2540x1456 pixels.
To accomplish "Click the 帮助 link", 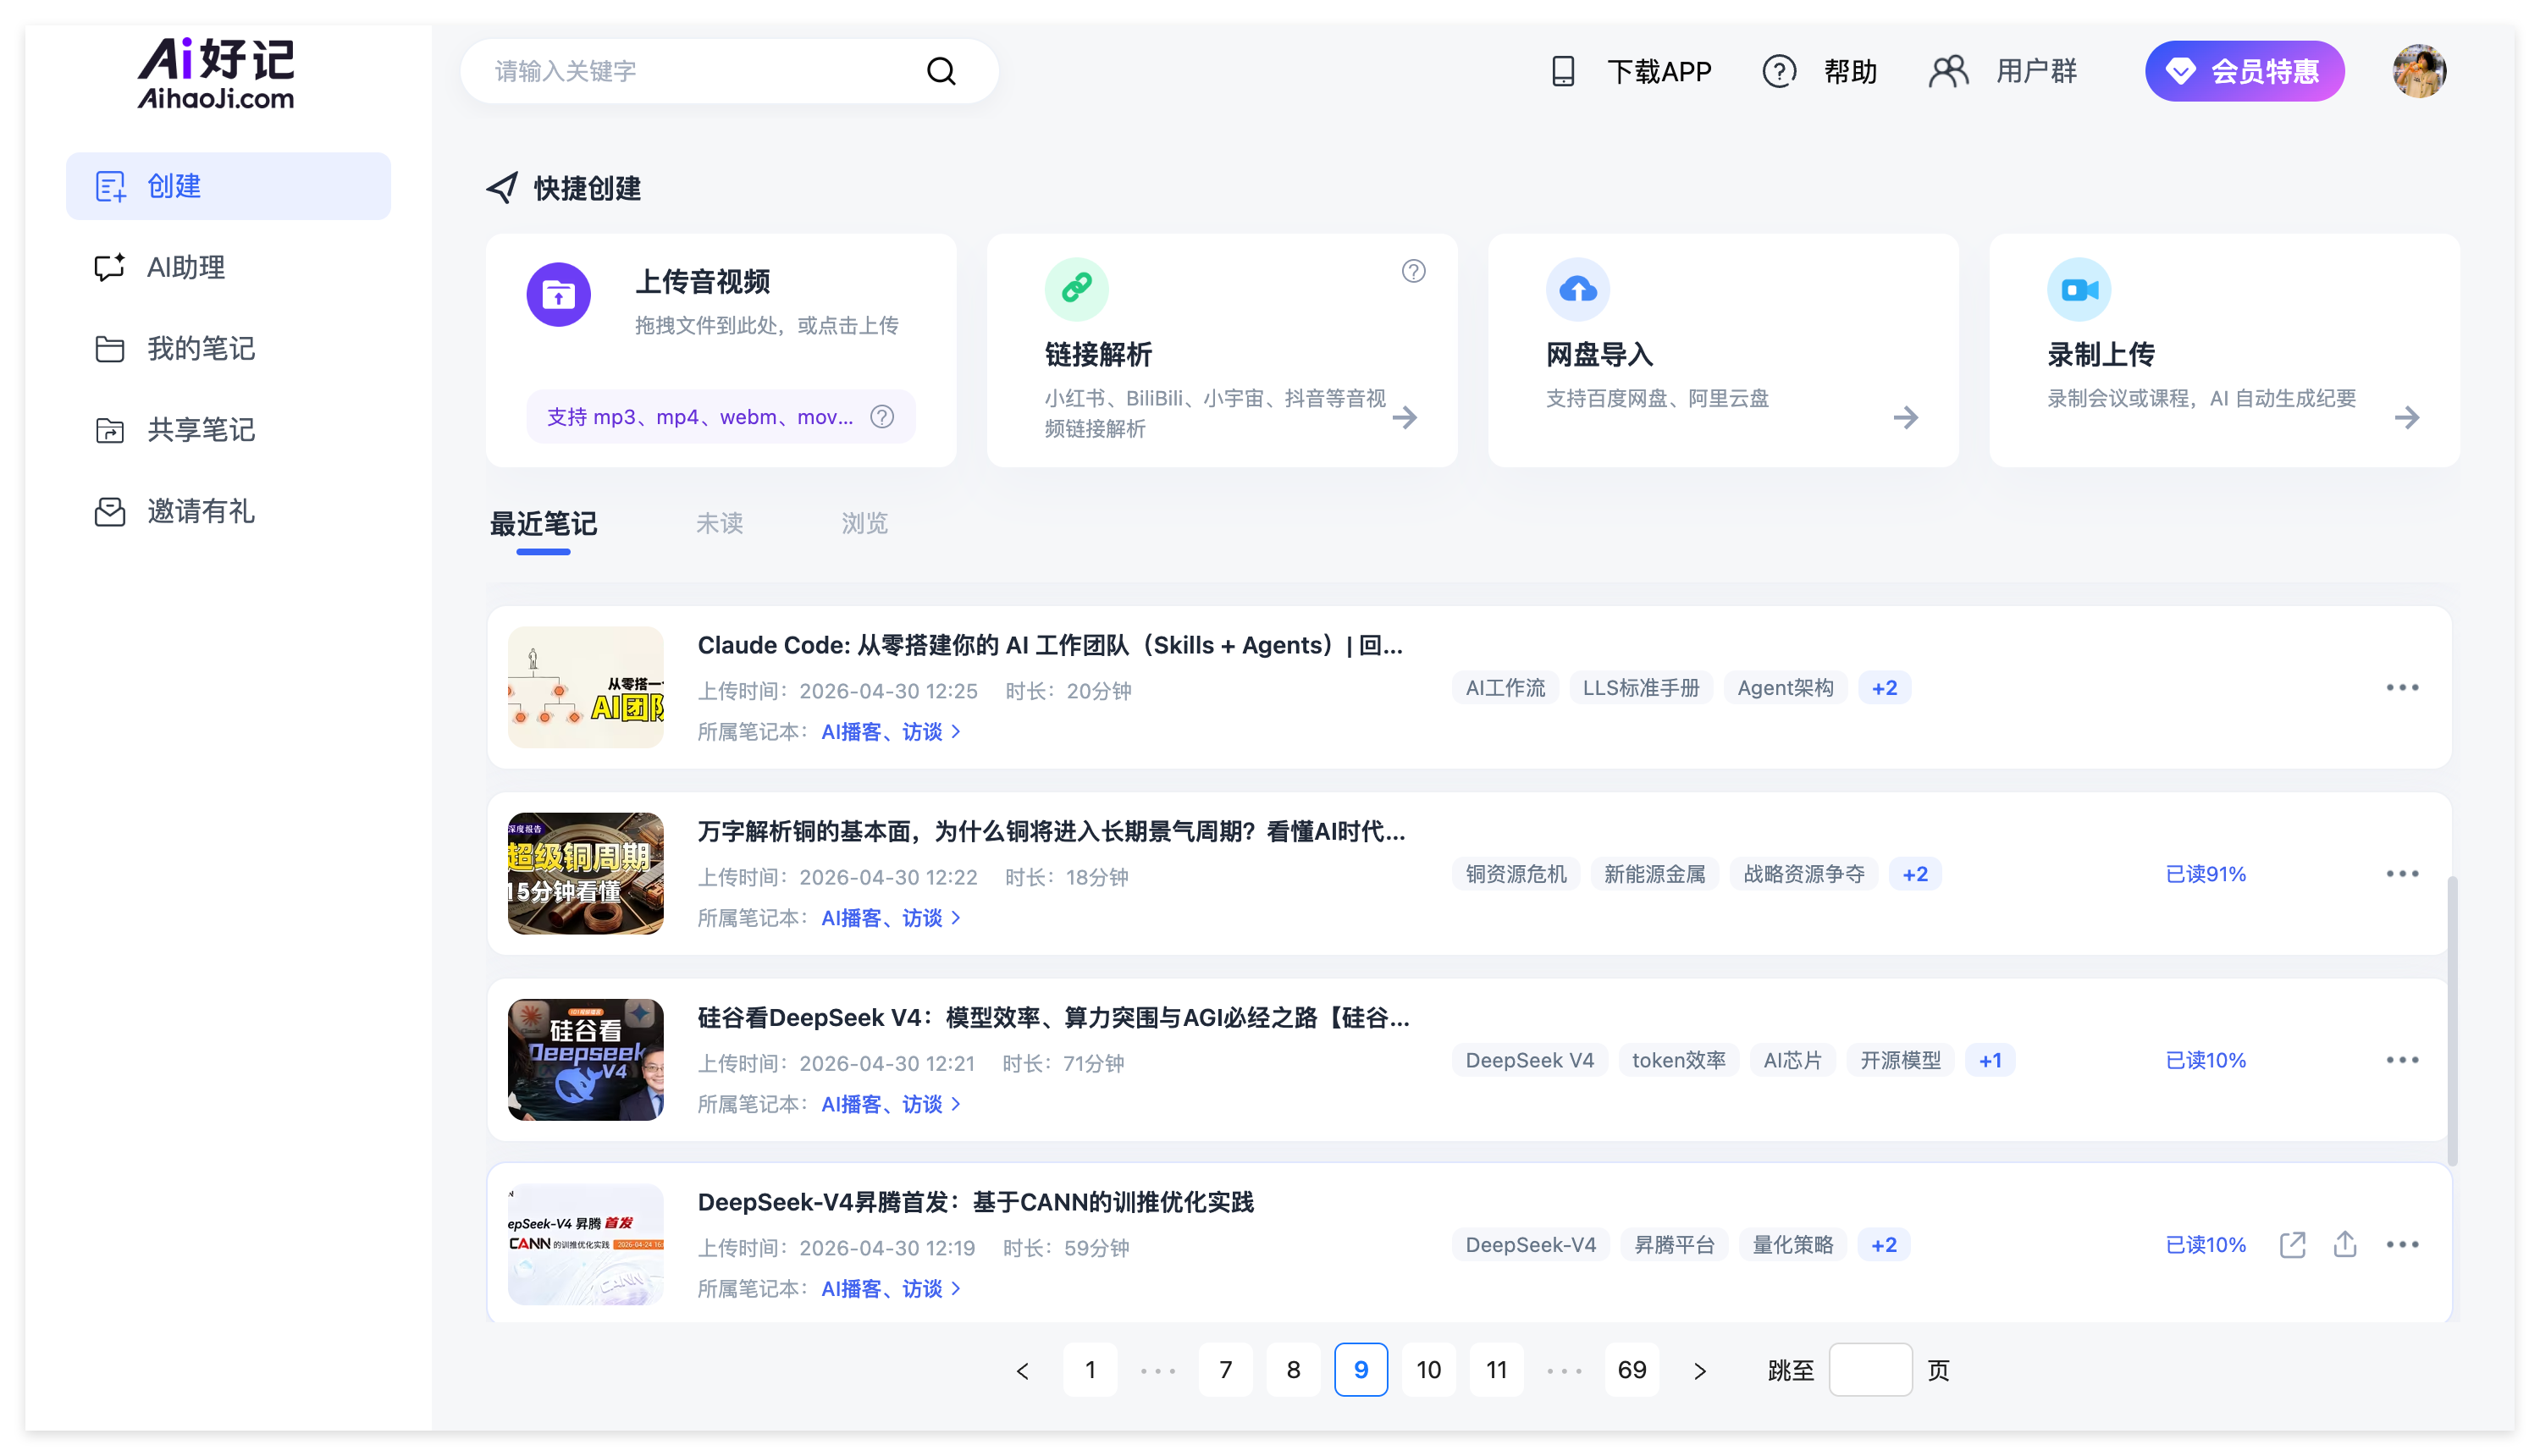I will (1850, 71).
